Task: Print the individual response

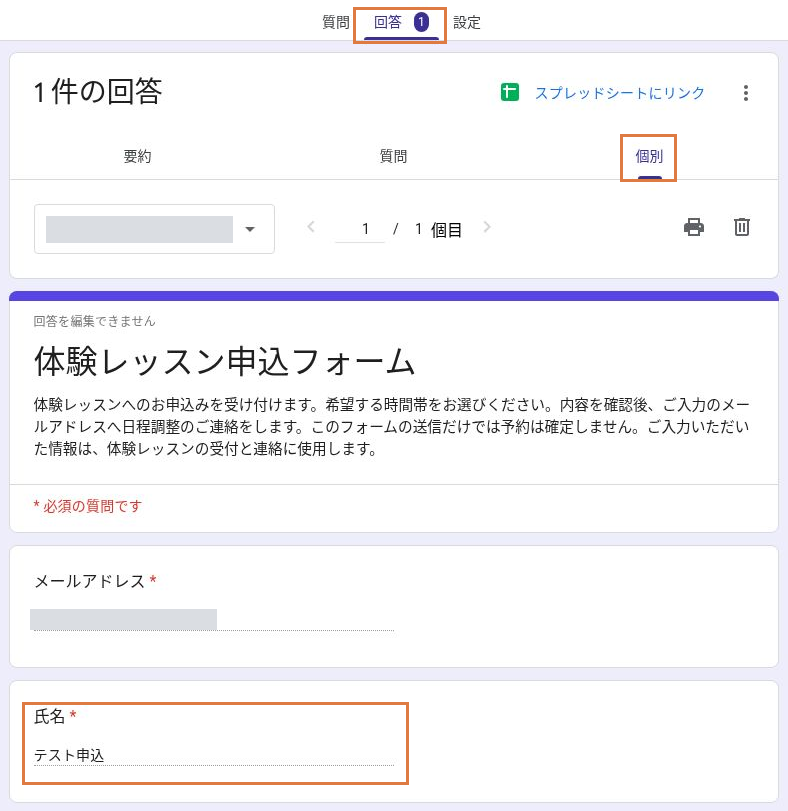Action: tap(693, 227)
